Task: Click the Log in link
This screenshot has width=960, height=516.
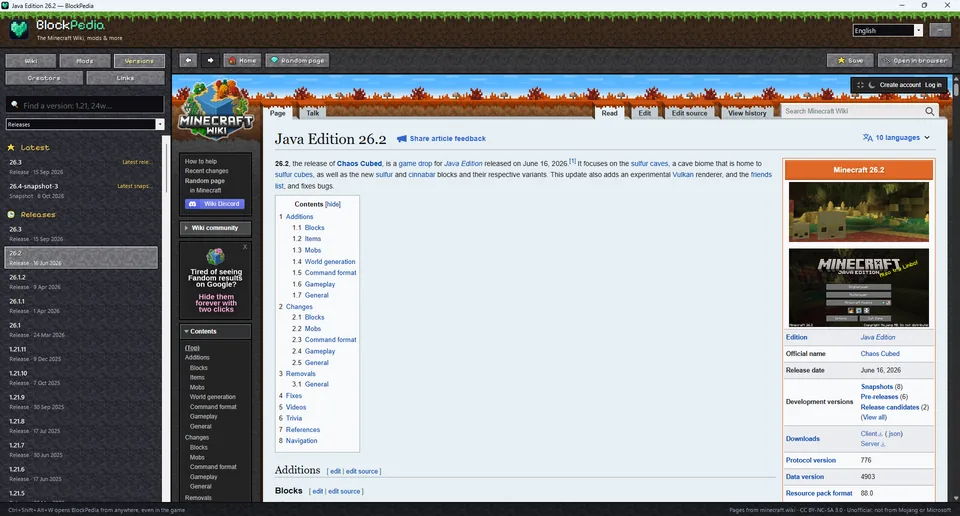Action: (933, 85)
